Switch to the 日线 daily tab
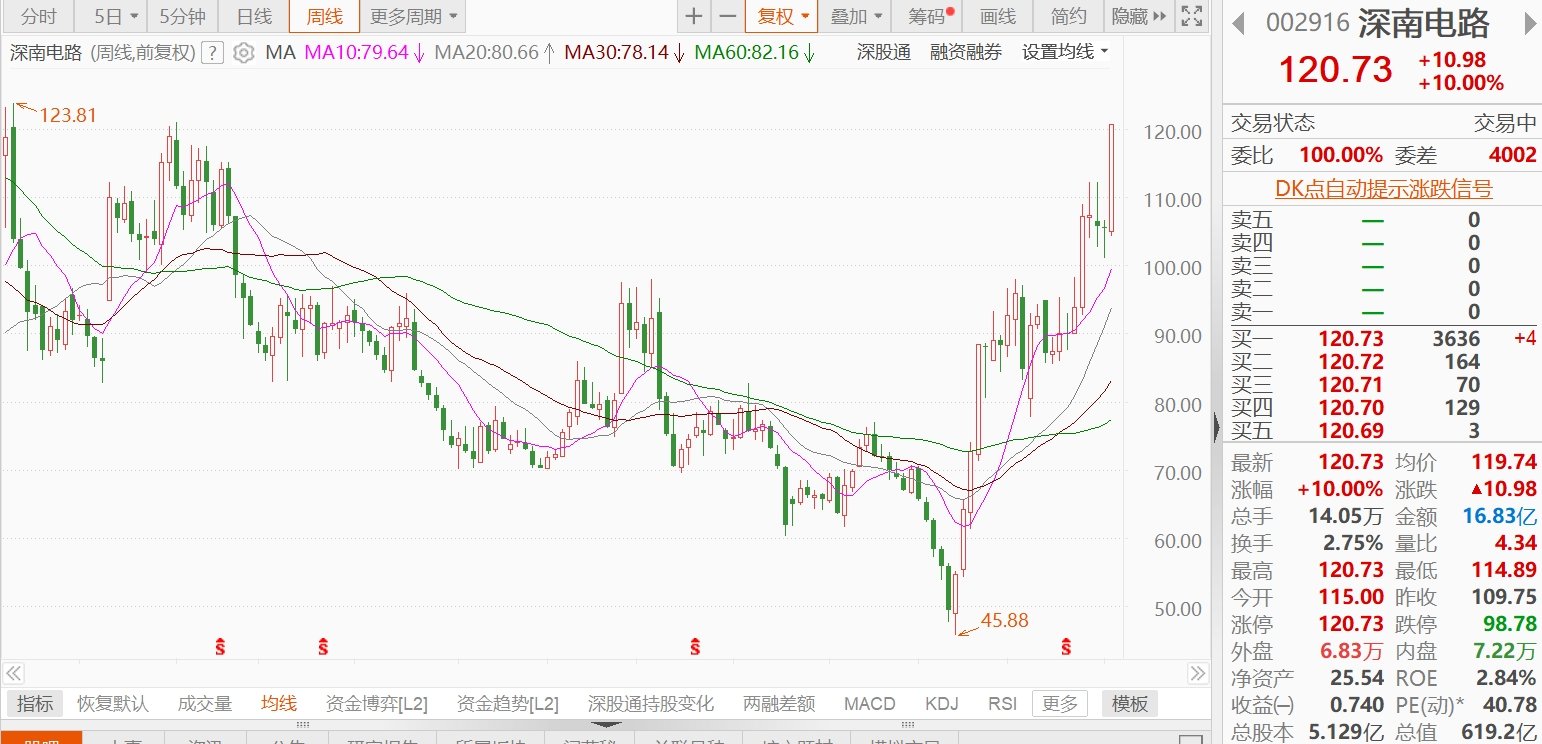Image resolution: width=1542 pixels, height=744 pixels. click(254, 16)
